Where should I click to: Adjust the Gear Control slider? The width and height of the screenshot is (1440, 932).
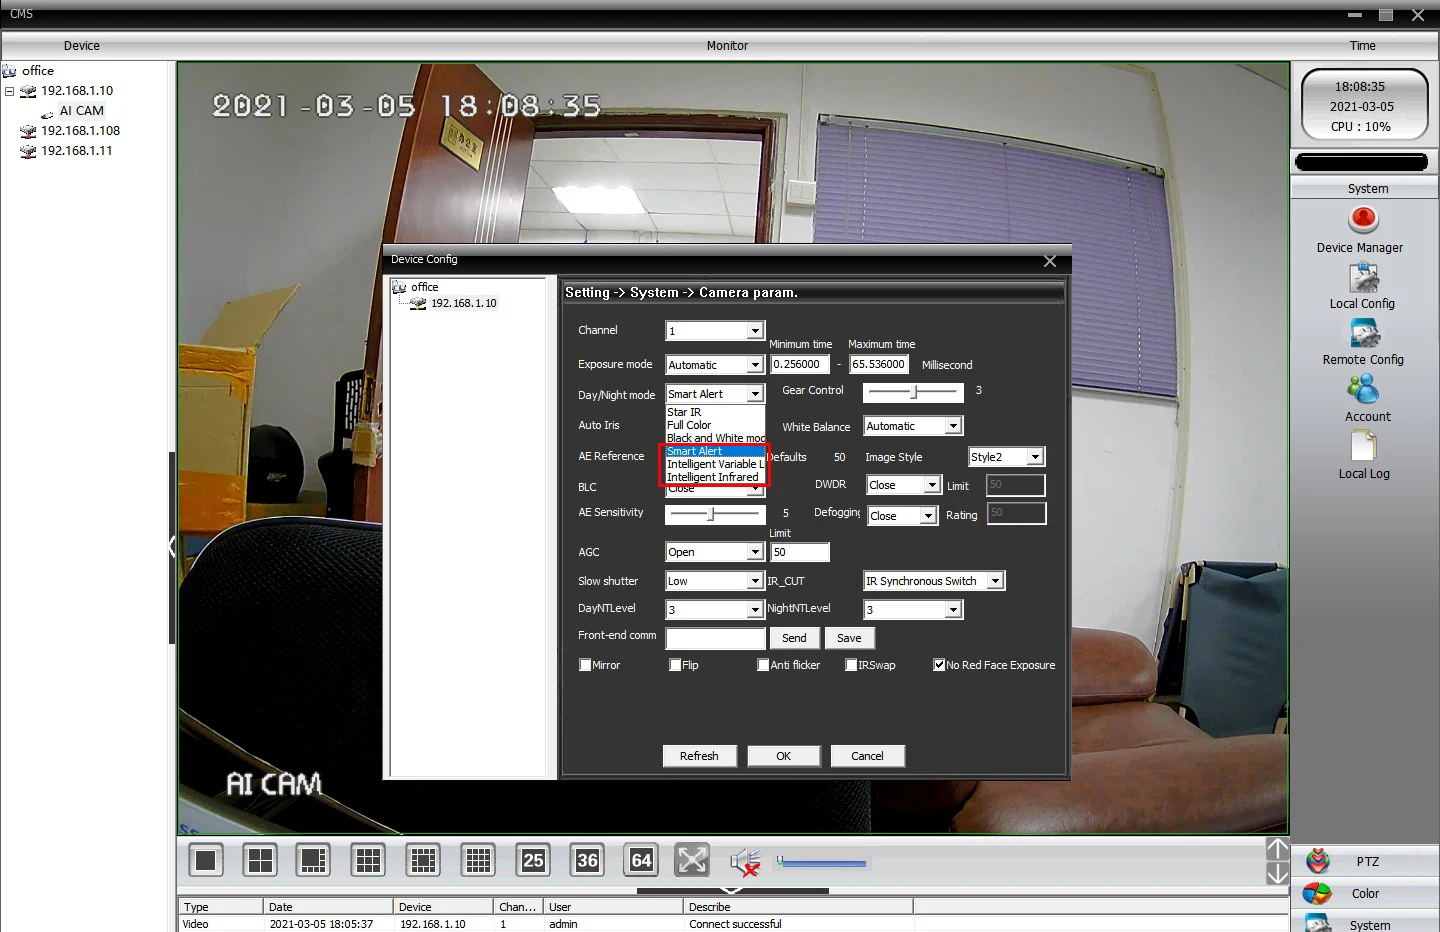point(913,392)
